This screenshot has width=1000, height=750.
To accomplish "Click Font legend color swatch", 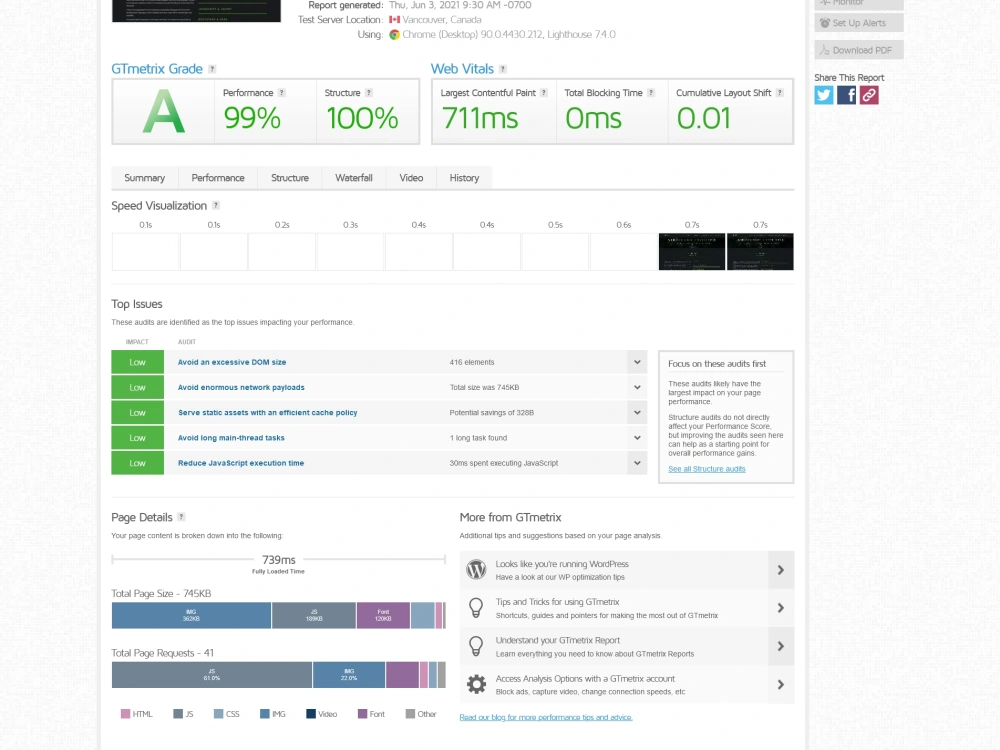I will pyautogui.click(x=362, y=714).
